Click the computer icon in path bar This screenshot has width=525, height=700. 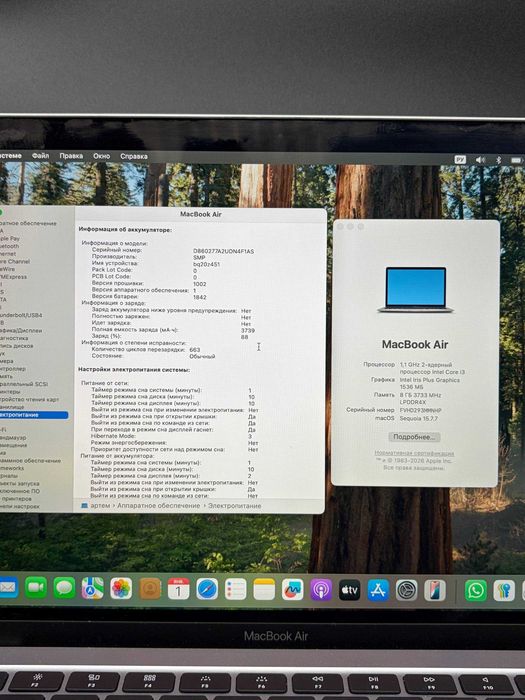coord(85,505)
